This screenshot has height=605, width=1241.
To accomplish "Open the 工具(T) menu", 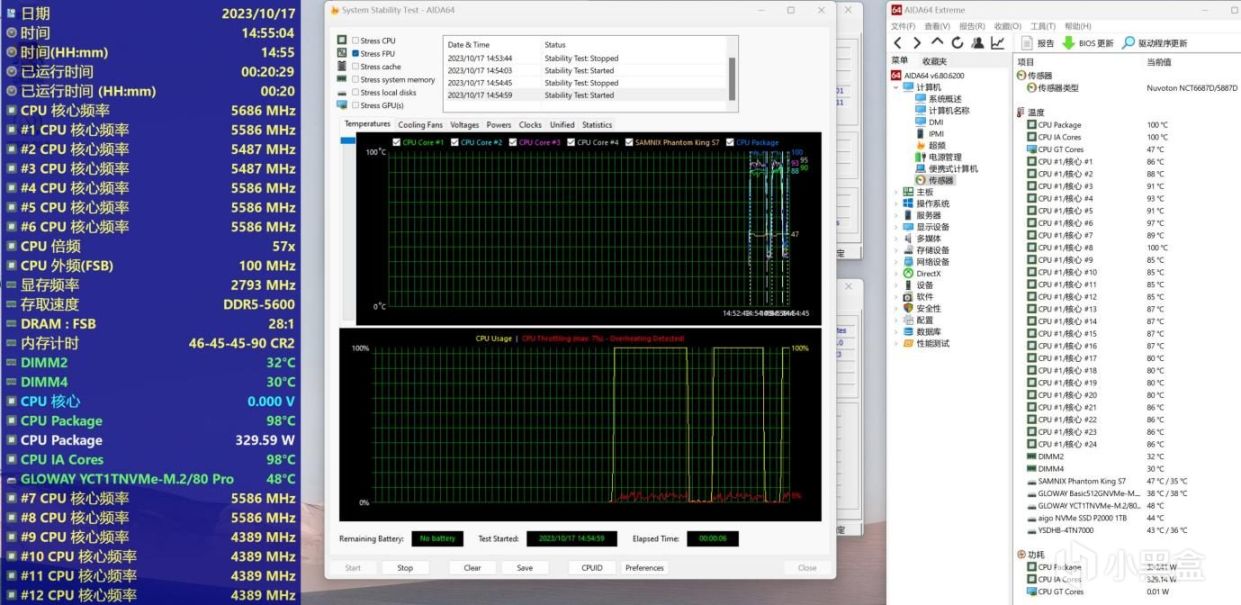I will pos(1042,26).
